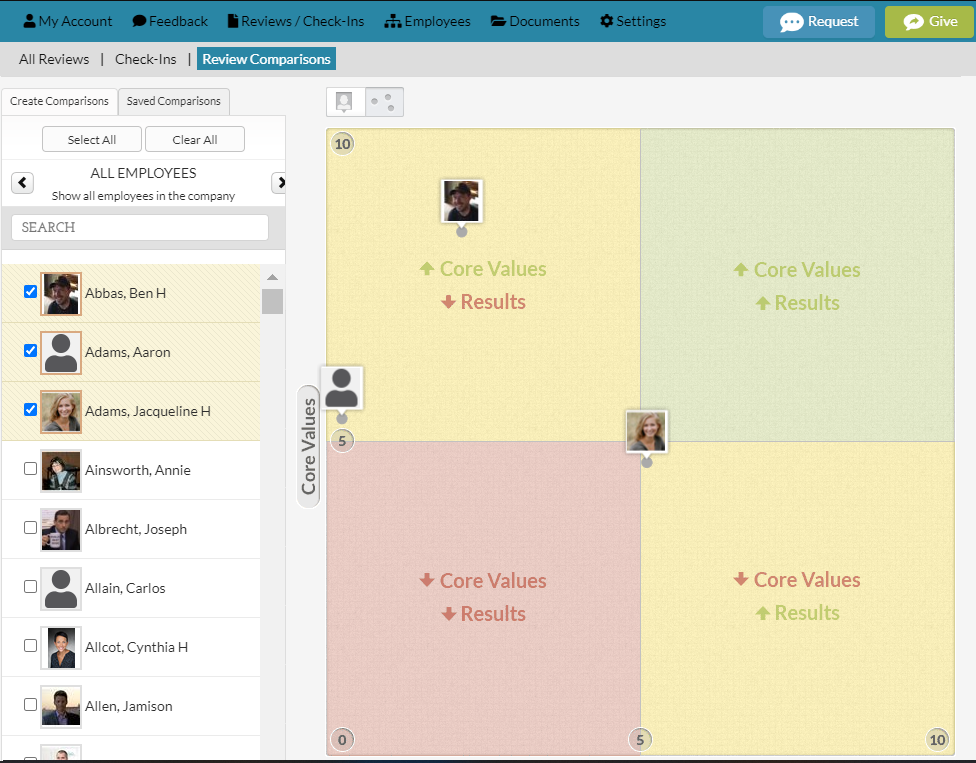976x763 pixels.
Task: Uncheck Abbas, Ben H checkbox
Action: click(x=30, y=291)
